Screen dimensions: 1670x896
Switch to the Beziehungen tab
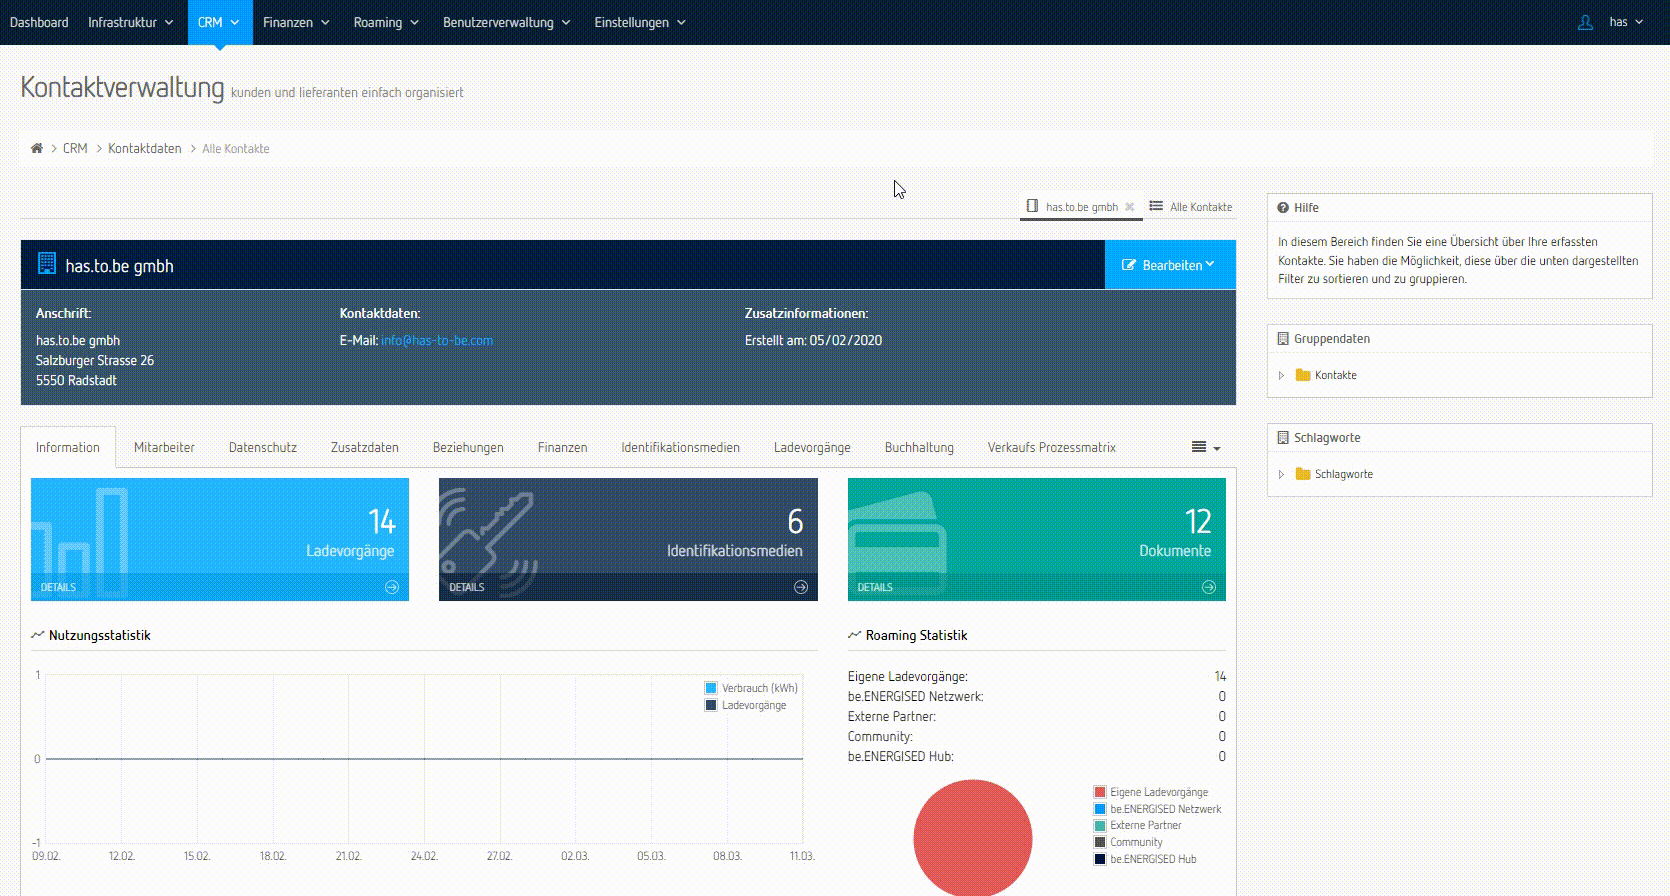tap(468, 447)
